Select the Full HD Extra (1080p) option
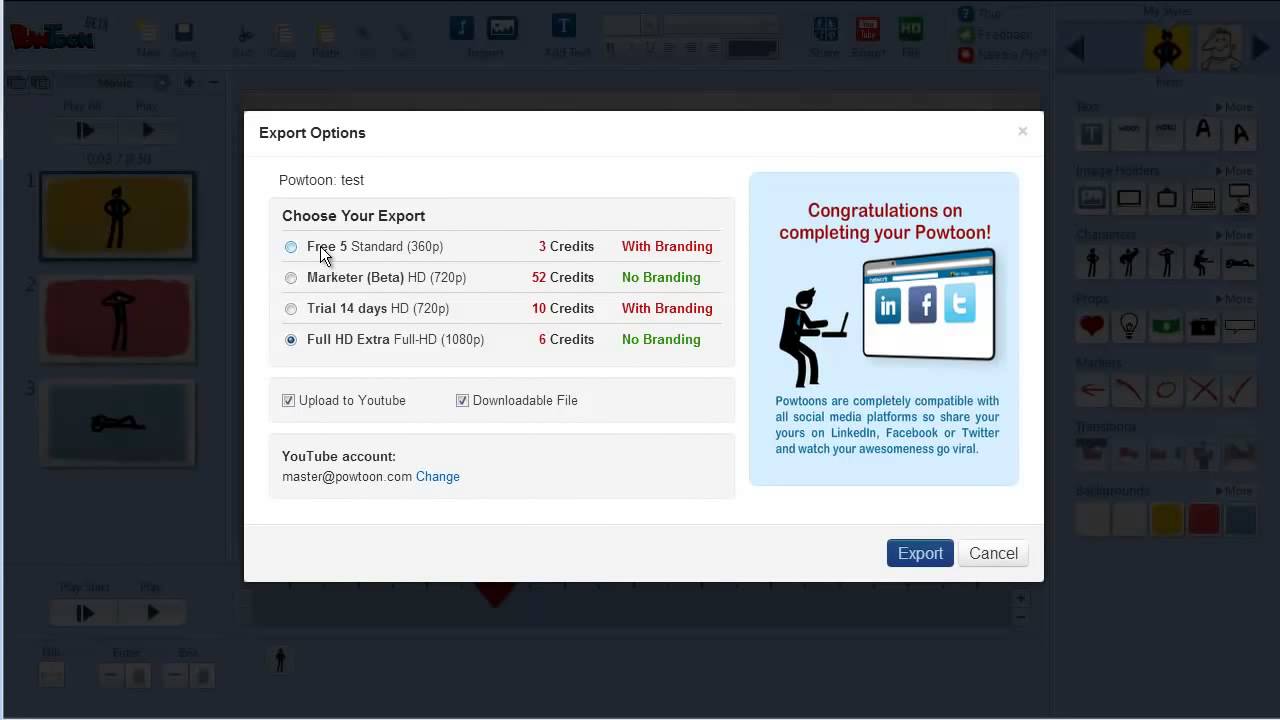The image size is (1280, 720). tap(291, 340)
